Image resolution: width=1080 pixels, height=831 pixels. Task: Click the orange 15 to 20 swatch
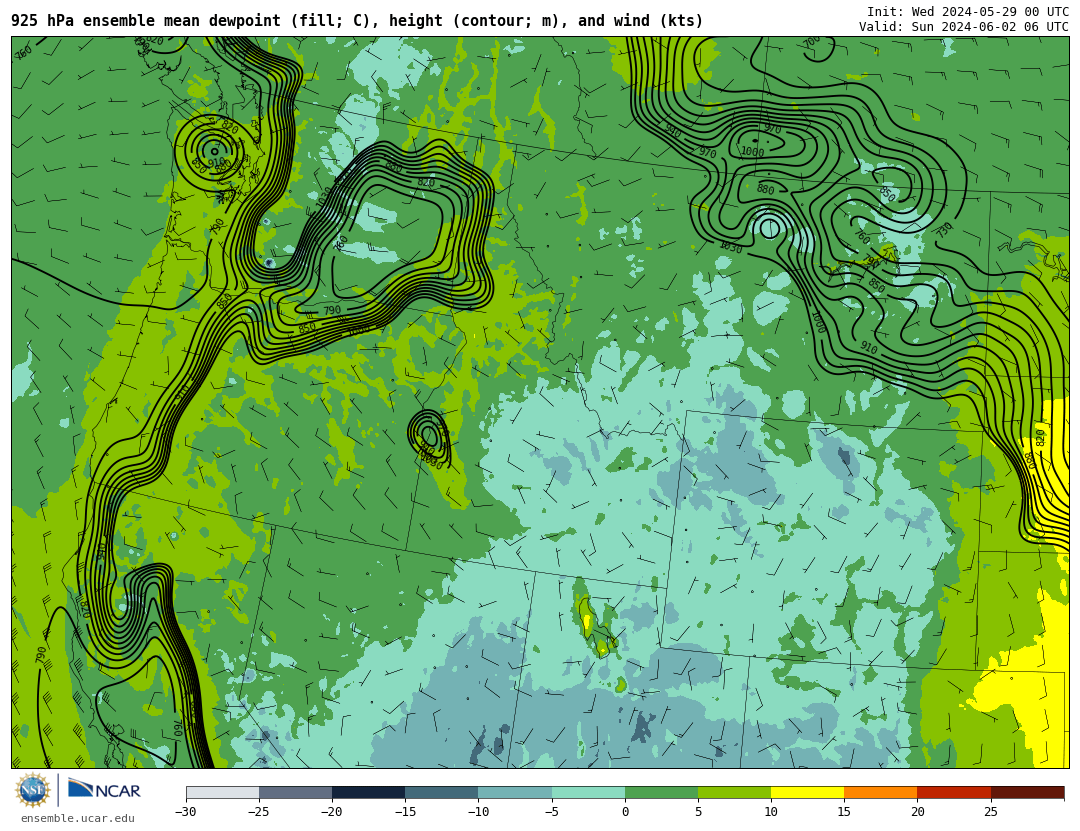point(881,792)
